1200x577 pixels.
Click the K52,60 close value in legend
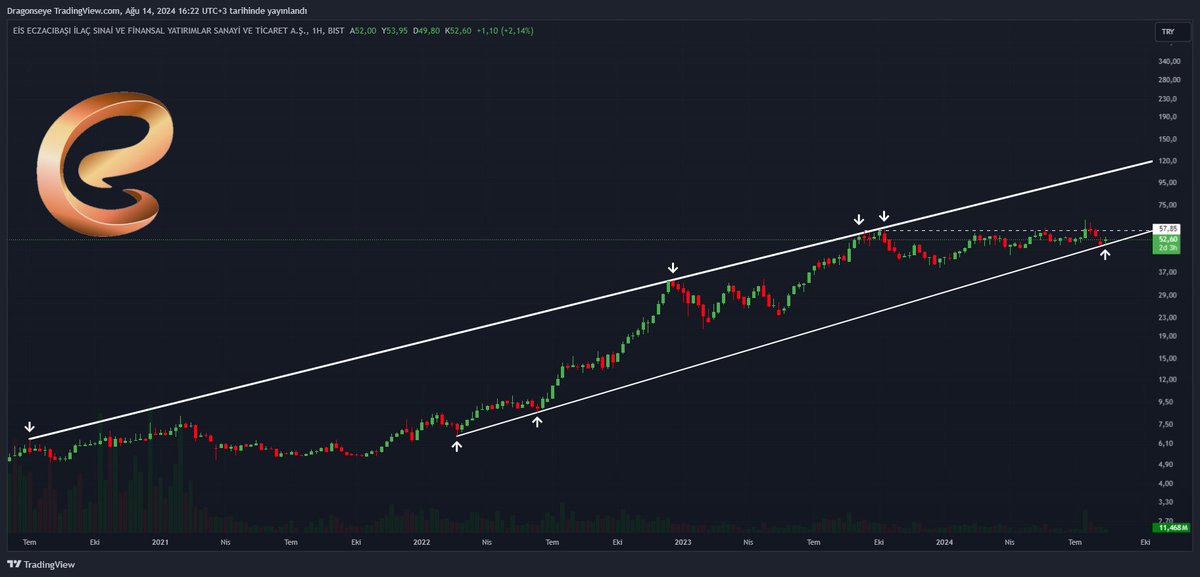pos(458,31)
